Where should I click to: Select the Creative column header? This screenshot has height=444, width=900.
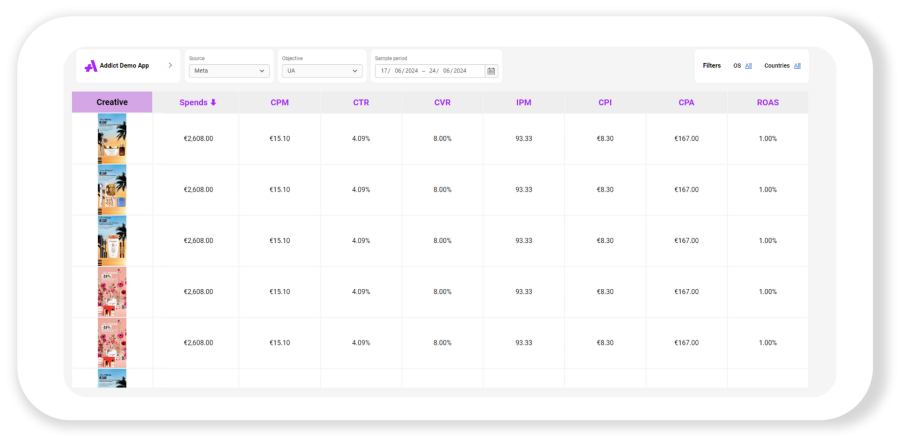(112, 102)
